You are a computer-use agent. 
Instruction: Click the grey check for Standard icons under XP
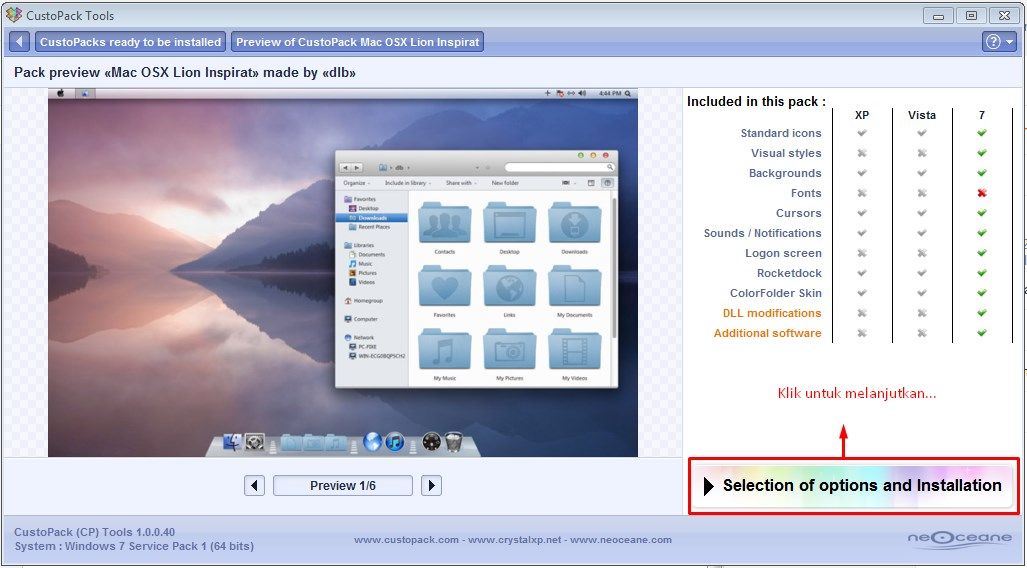[x=862, y=133]
